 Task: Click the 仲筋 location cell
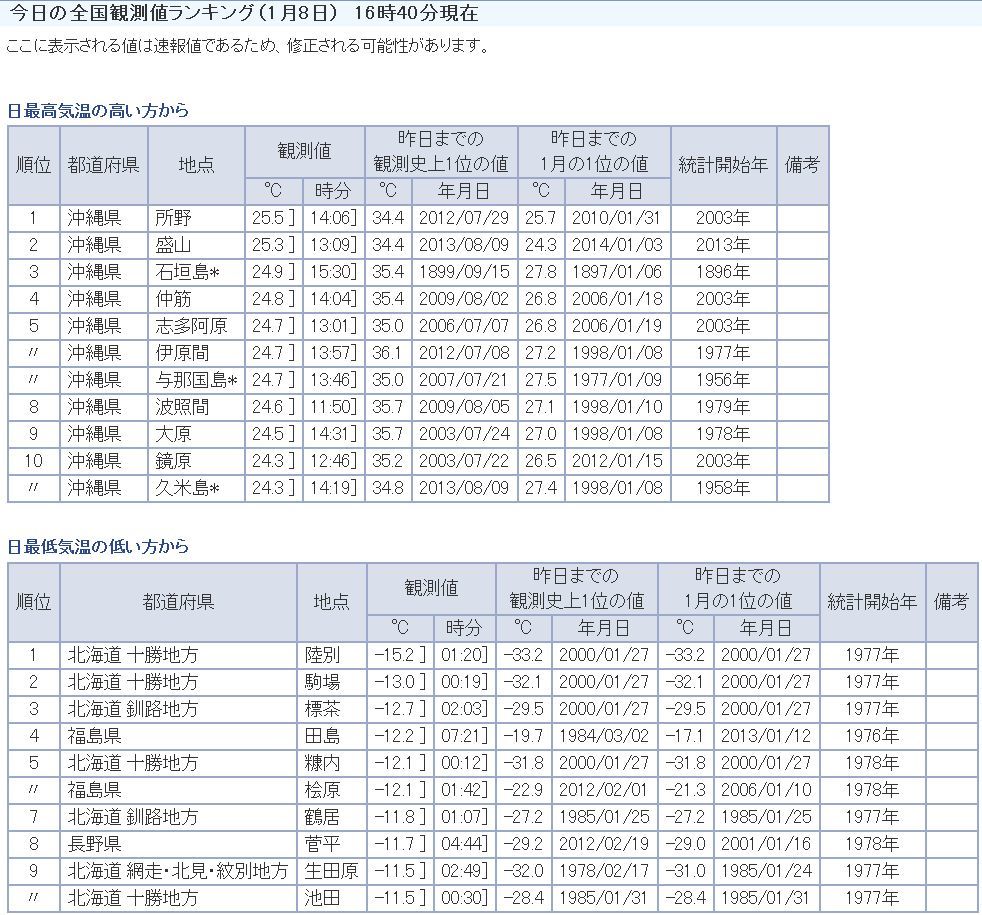click(x=173, y=299)
